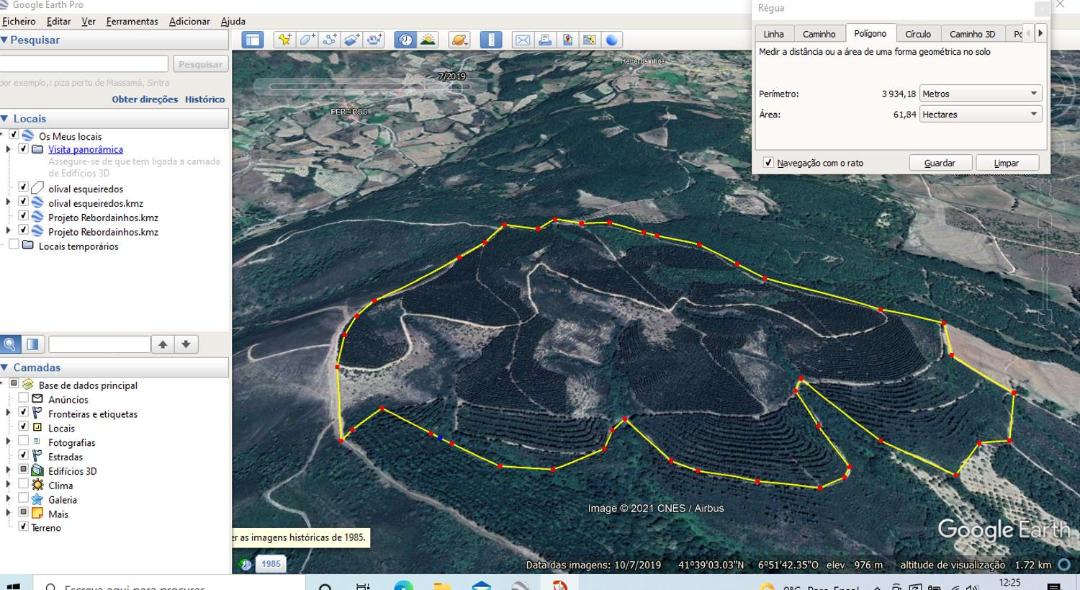The width and height of the screenshot is (1080, 590).
Task: Switch to the Caminho tab
Action: (819, 34)
